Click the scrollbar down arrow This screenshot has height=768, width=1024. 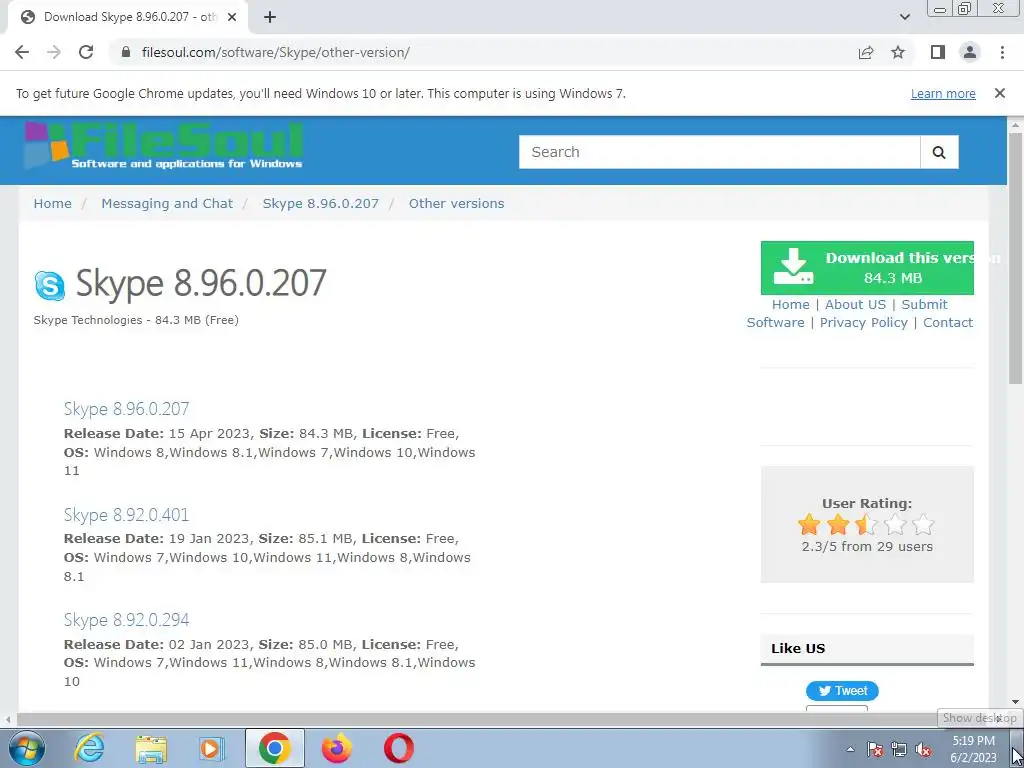coord(1015,702)
